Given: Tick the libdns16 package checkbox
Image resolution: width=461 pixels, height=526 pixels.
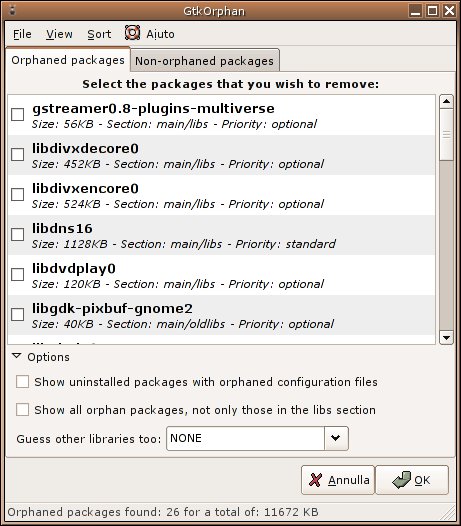Looking at the screenshot, I should pyautogui.click(x=17, y=234).
